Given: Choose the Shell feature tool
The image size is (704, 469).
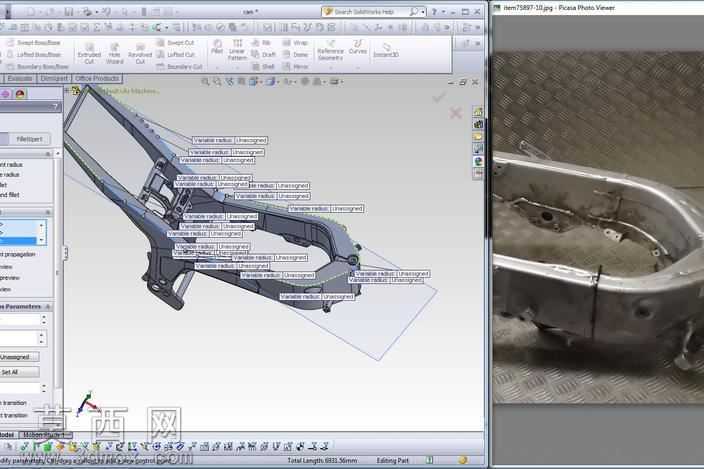Looking at the screenshot, I should (263, 66).
